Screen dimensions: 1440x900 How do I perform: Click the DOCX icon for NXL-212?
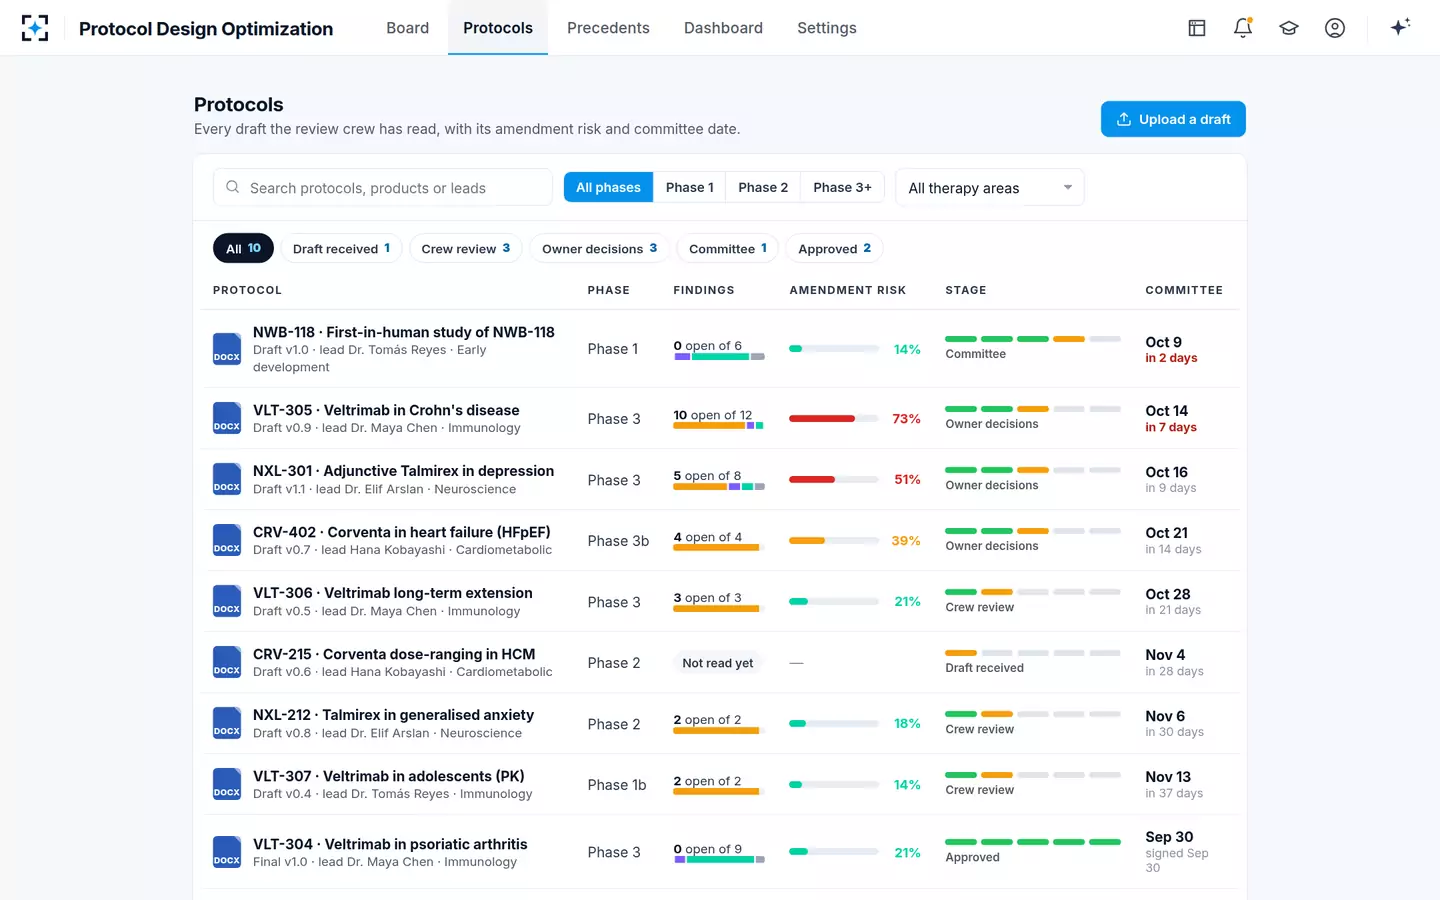pyautogui.click(x=227, y=723)
